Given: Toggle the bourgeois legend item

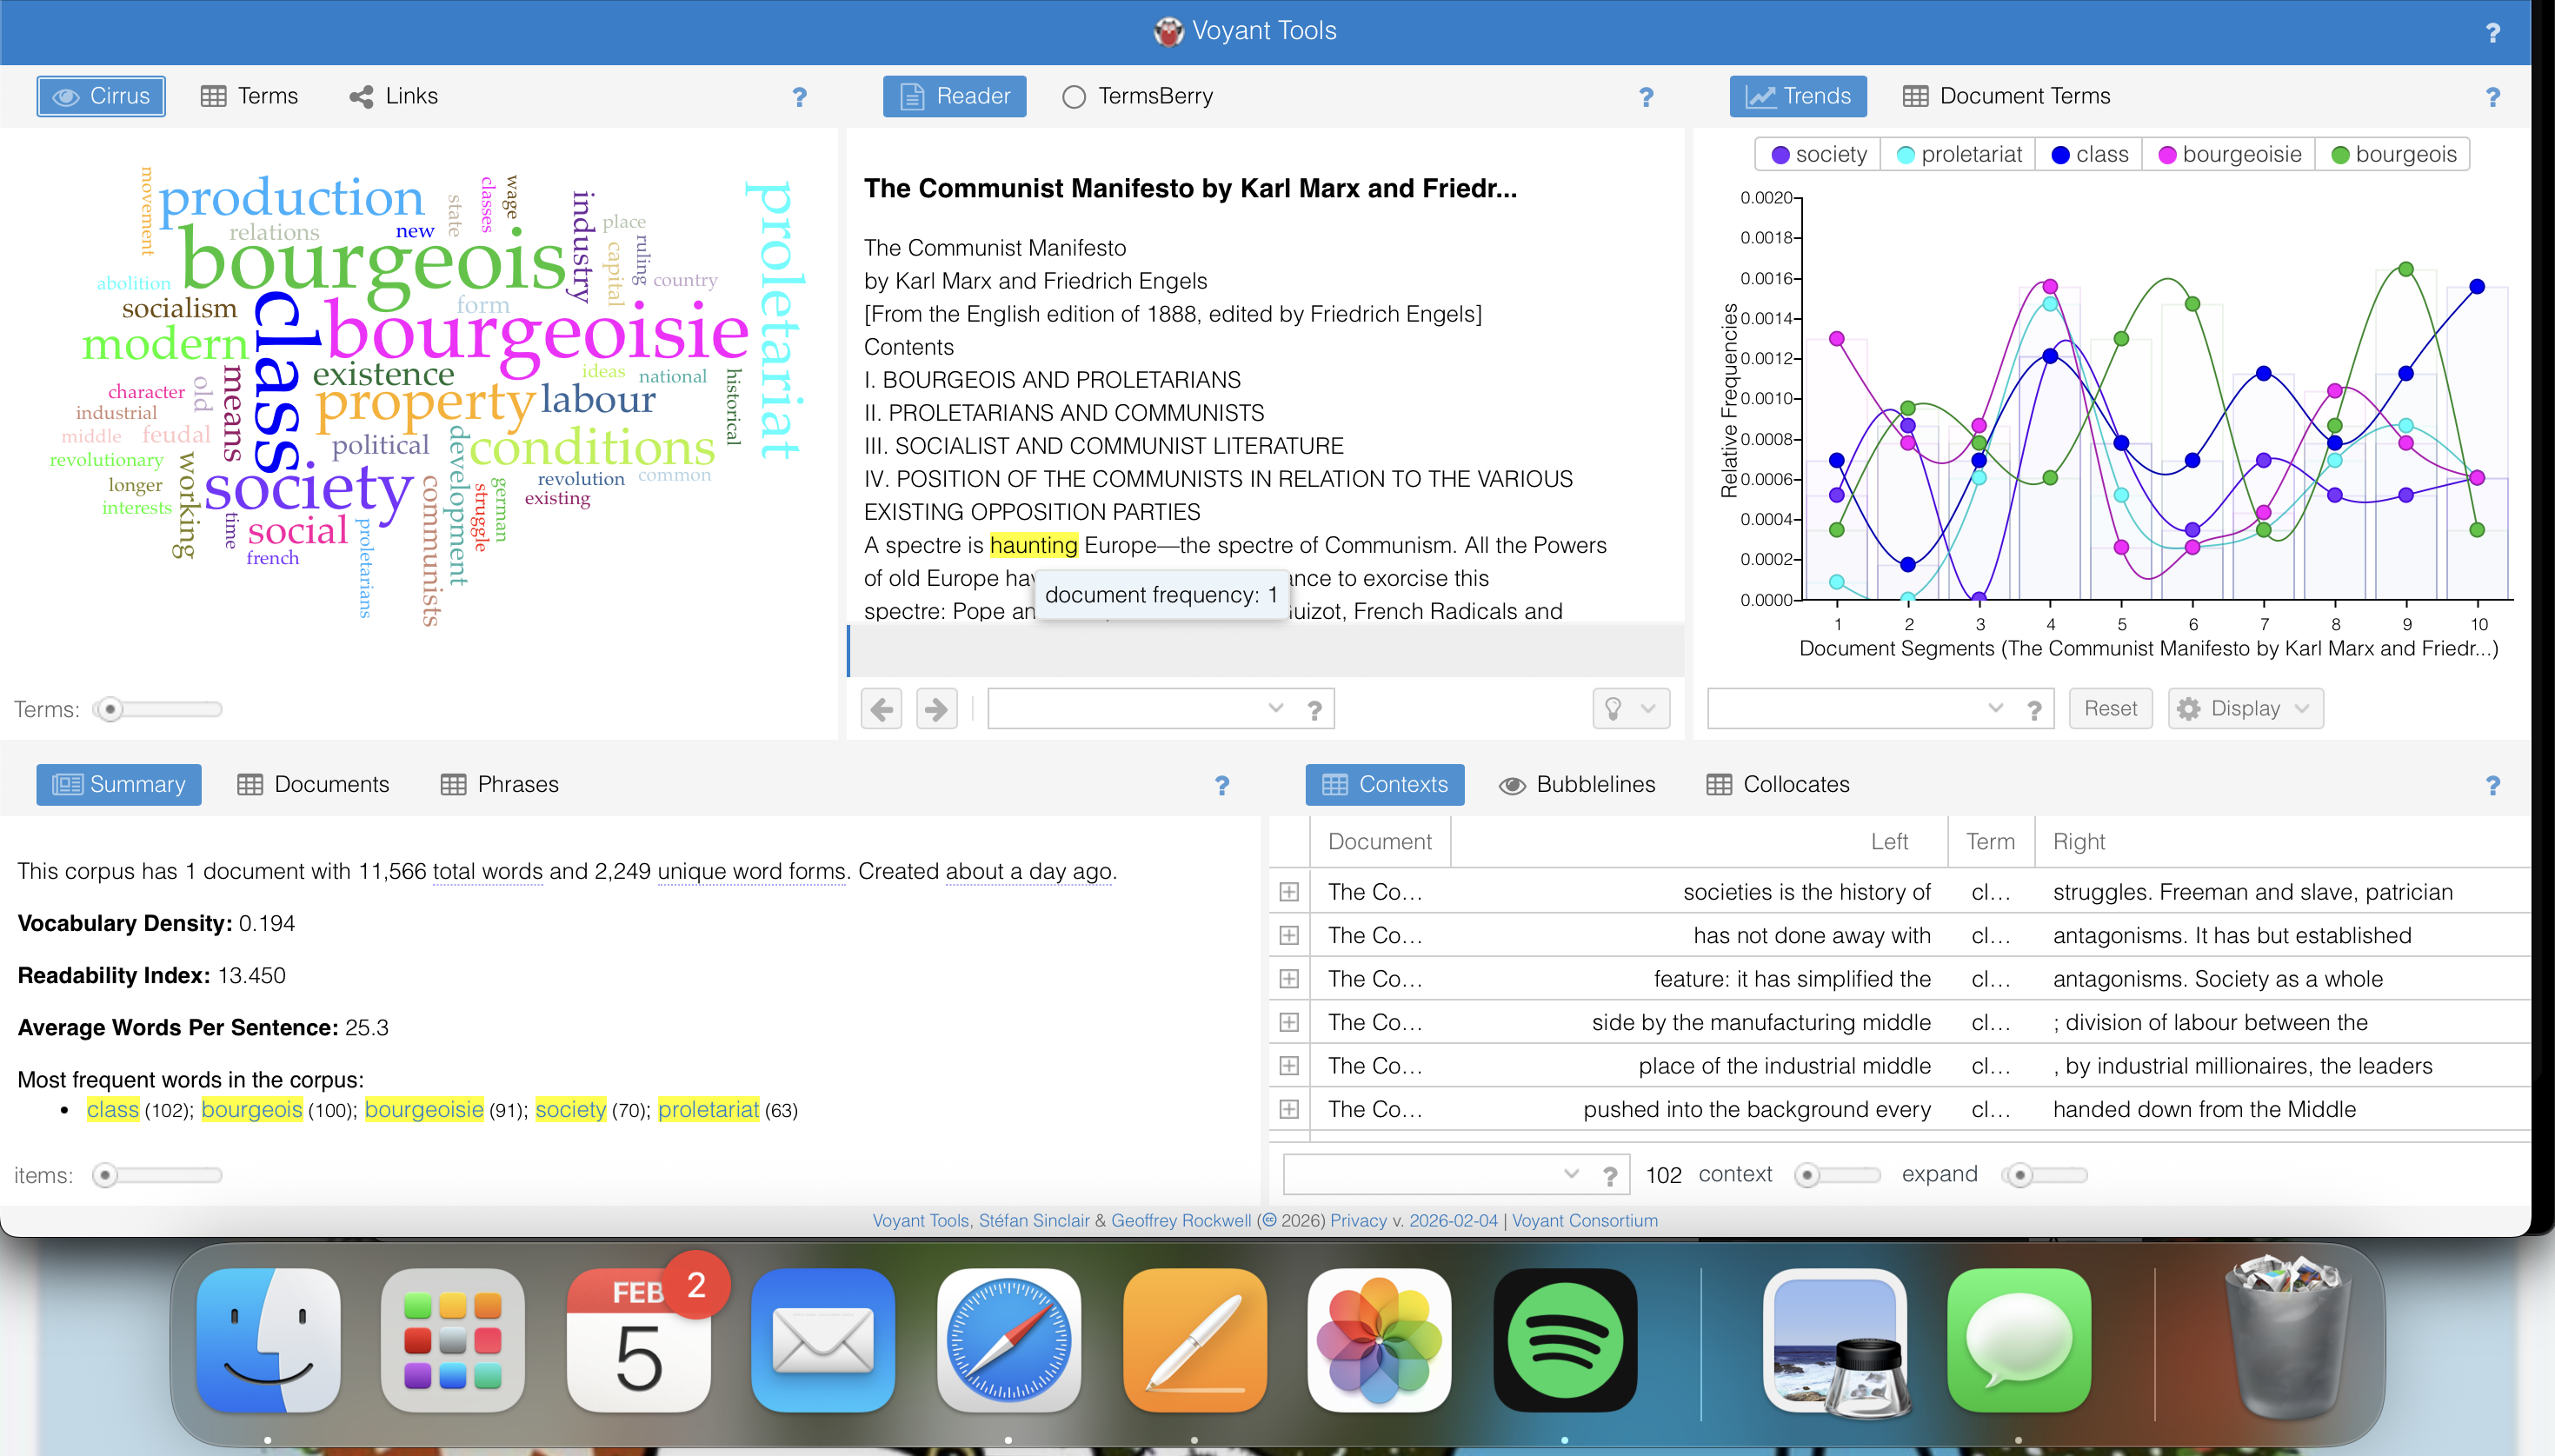Looking at the screenshot, I should pyautogui.click(x=2393, y=154).
